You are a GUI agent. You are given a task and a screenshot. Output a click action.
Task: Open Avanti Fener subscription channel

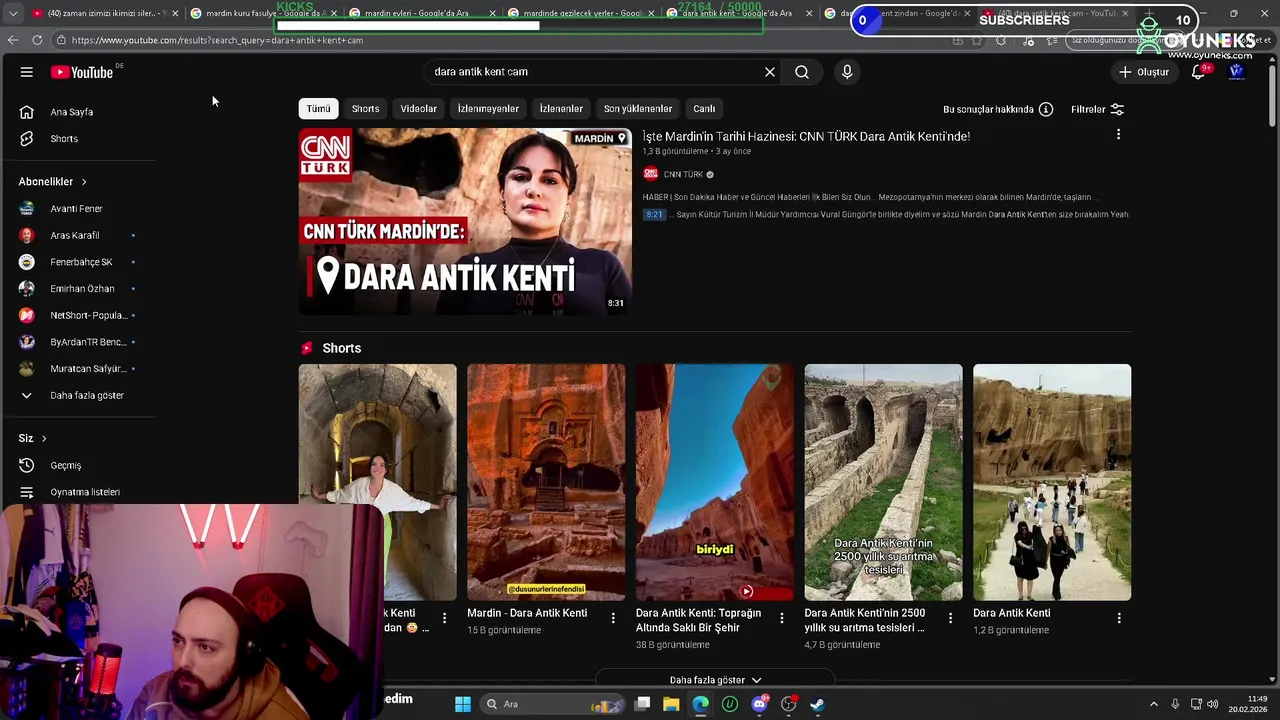(x=76, y=209)
